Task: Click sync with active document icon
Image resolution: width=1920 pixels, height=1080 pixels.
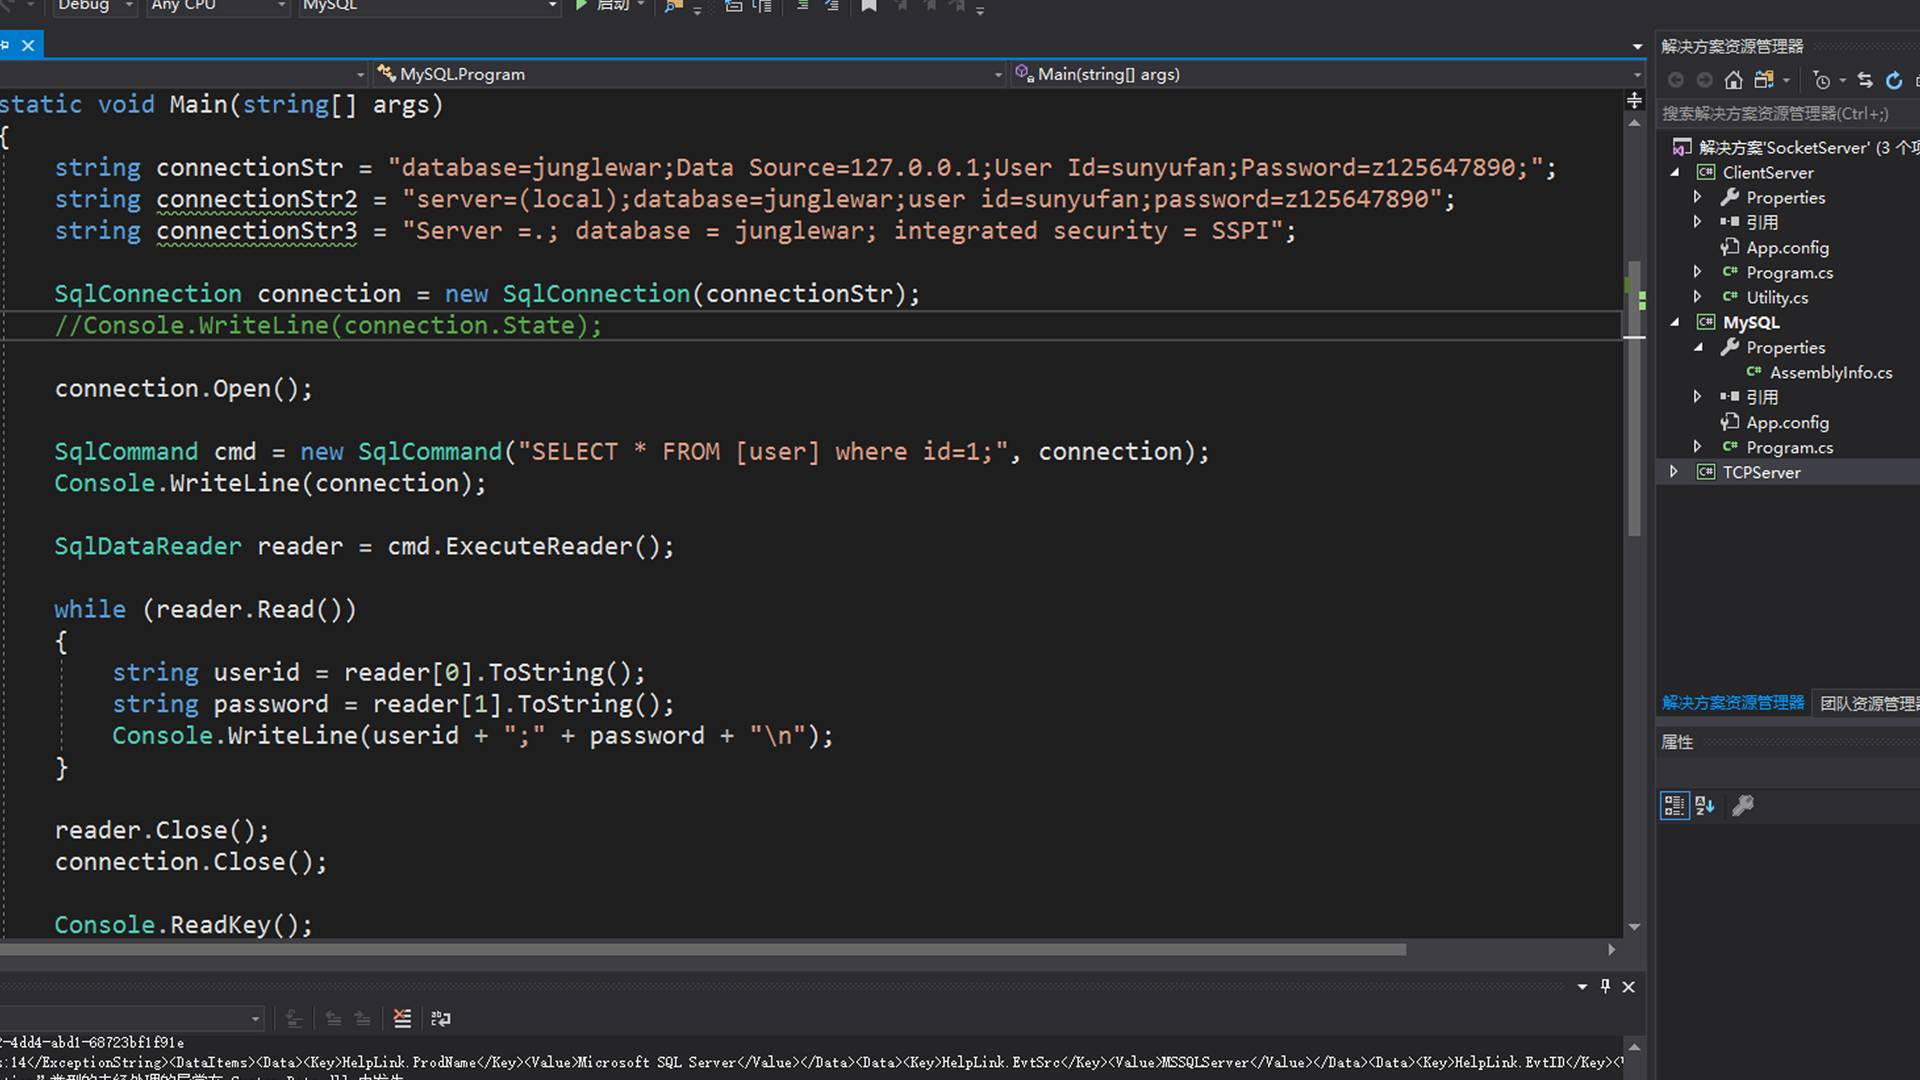Action: pyautogui.click(x=1865, y=80)
